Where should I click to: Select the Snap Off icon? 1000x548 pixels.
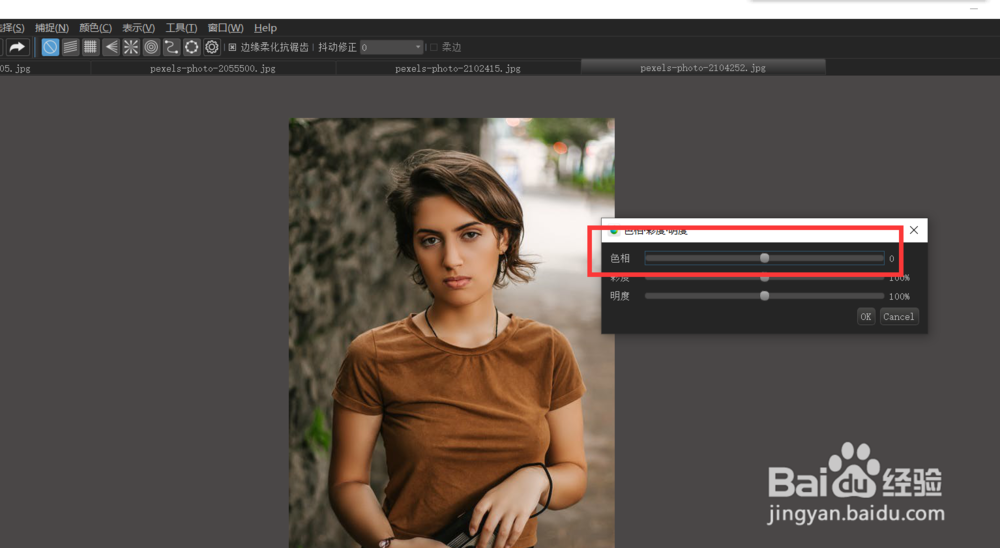pyautogui.click(x=50, y=47)
